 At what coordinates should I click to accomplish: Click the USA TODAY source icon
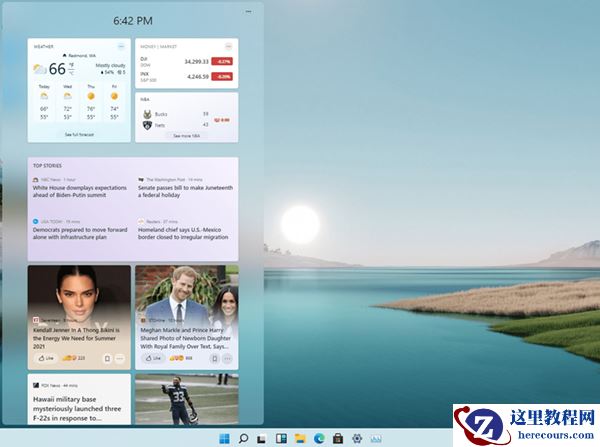click(x=36, y=221)
